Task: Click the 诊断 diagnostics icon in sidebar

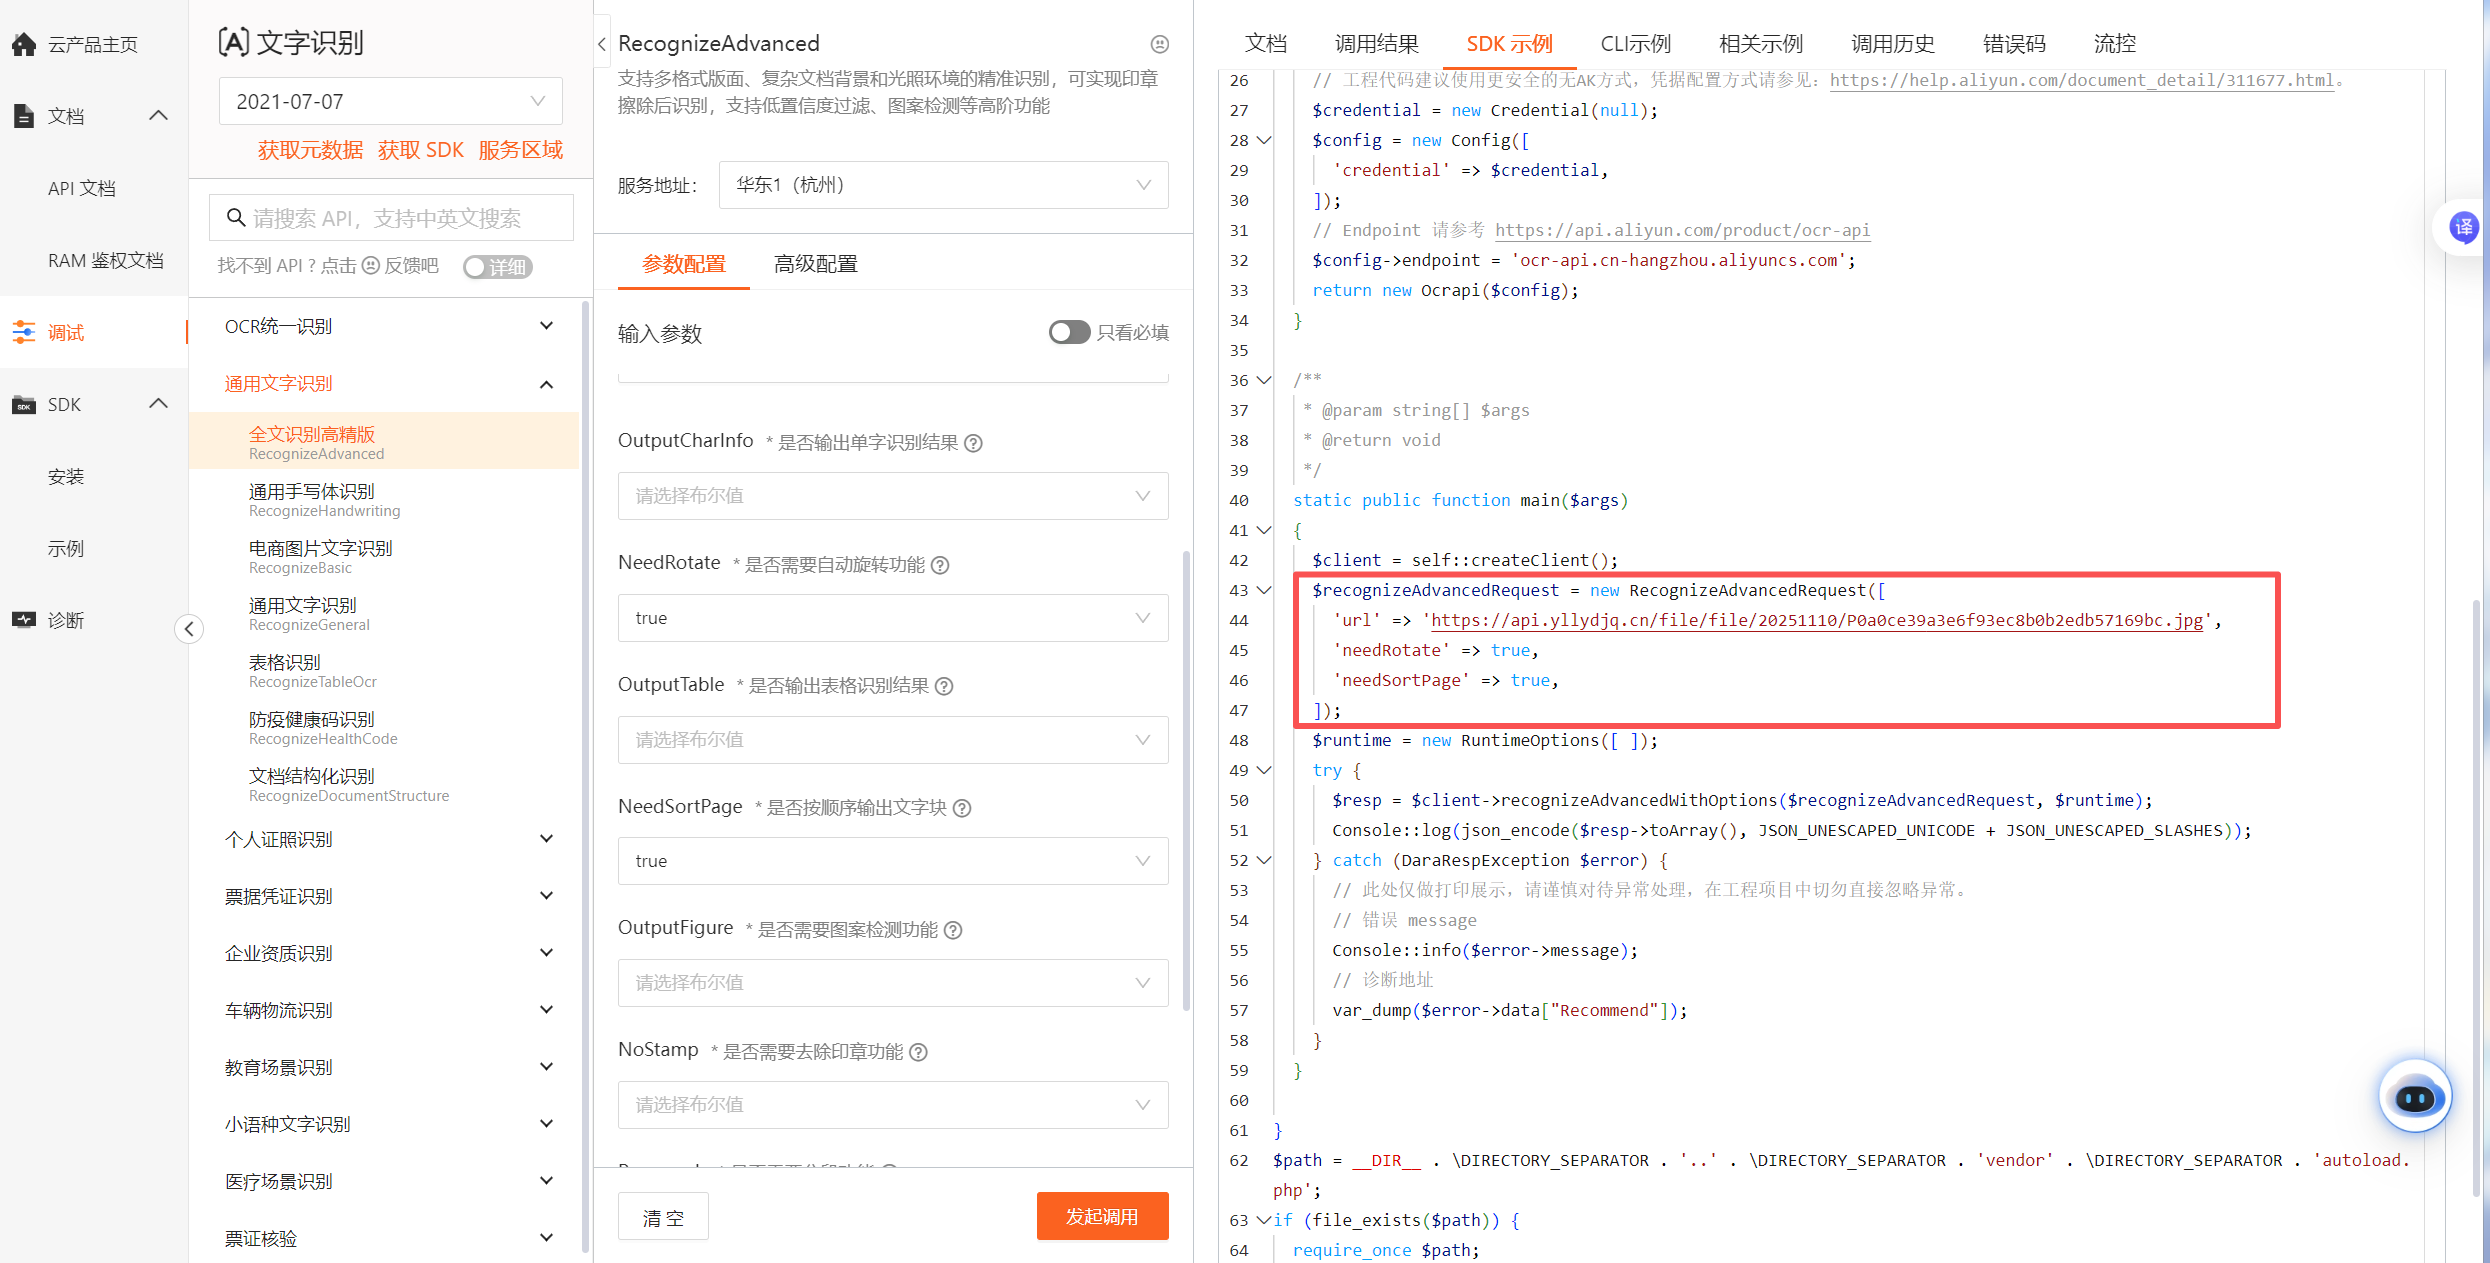Action: coord(24,620)
